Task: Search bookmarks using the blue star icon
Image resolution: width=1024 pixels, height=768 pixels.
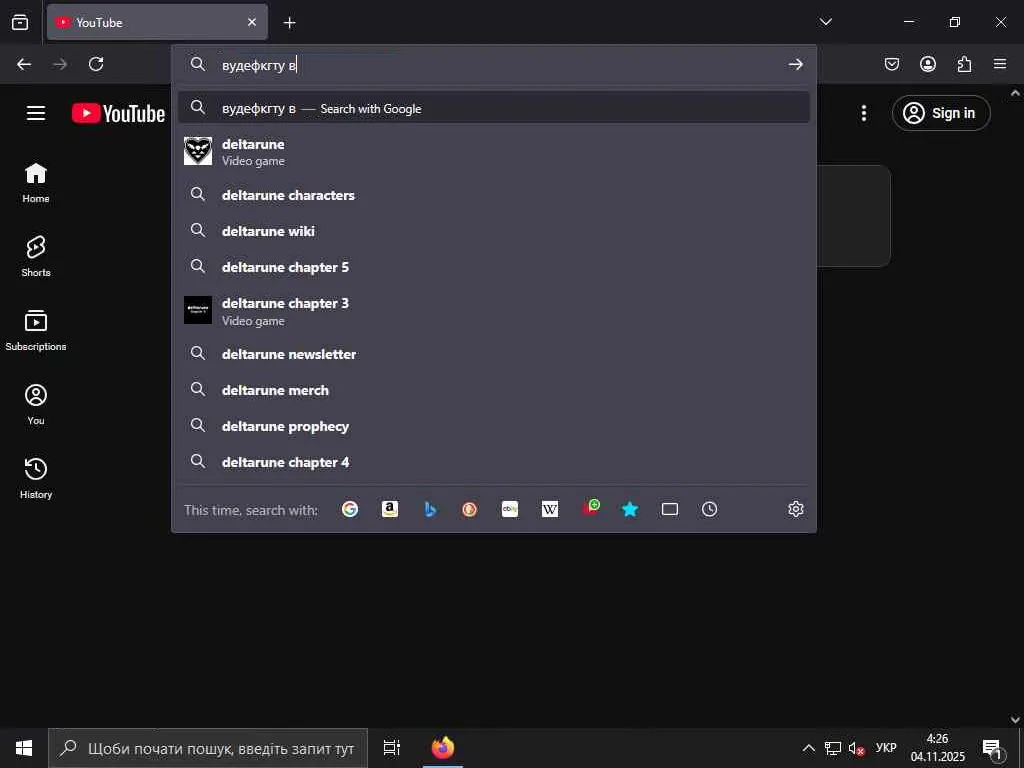Action: [630, 509]
